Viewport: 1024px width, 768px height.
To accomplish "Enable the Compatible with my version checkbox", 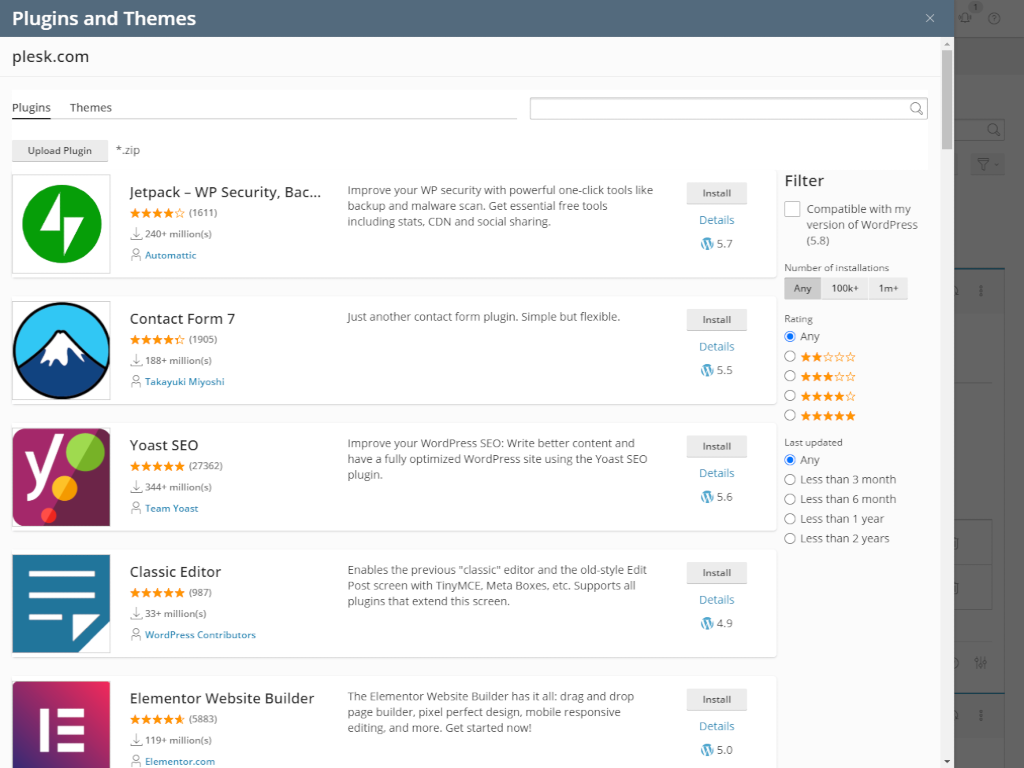I will [x=792, y=209].
